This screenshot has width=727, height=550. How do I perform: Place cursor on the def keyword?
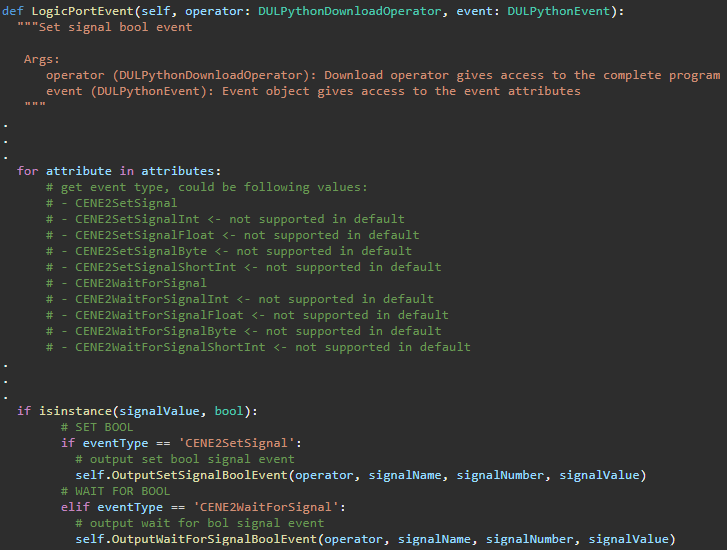[x=13, y=11]
